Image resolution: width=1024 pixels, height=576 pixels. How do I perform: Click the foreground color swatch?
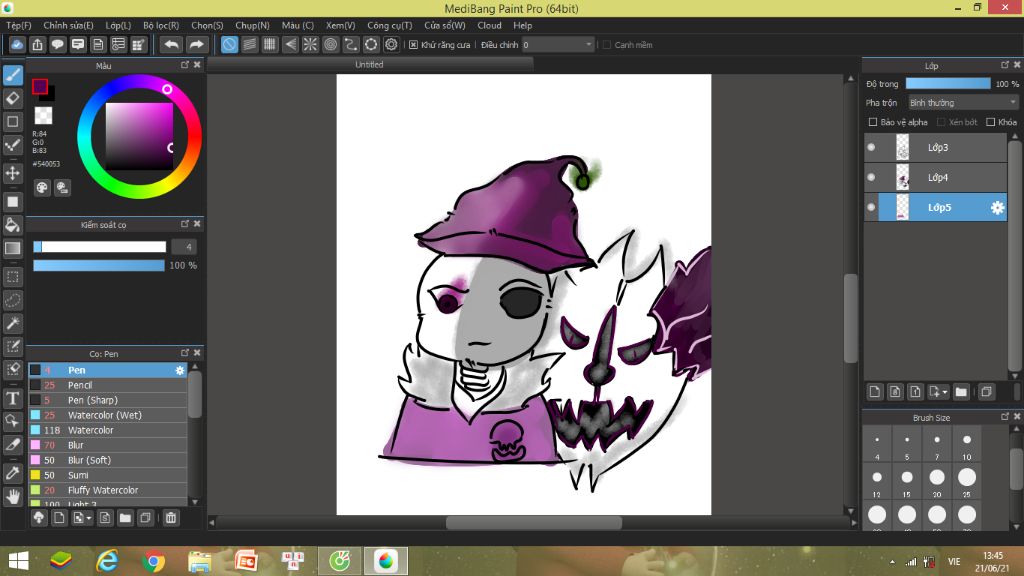[40, 86]
